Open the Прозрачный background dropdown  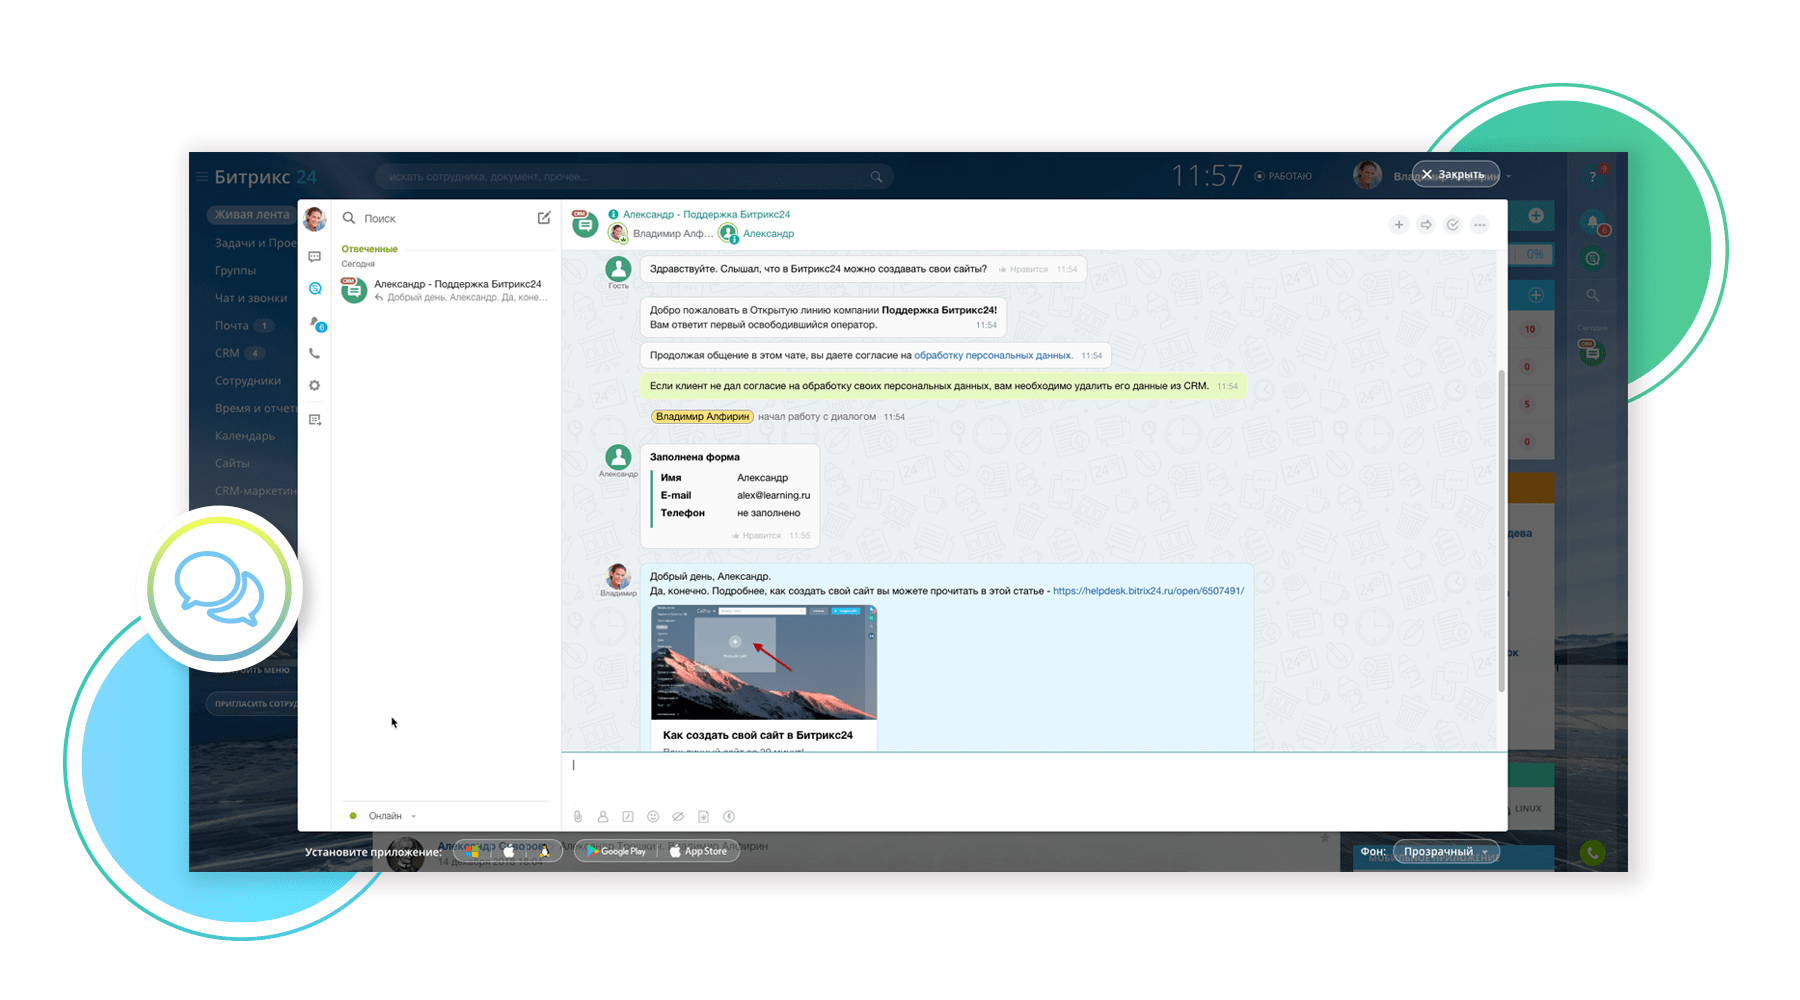pos(1446,851)
